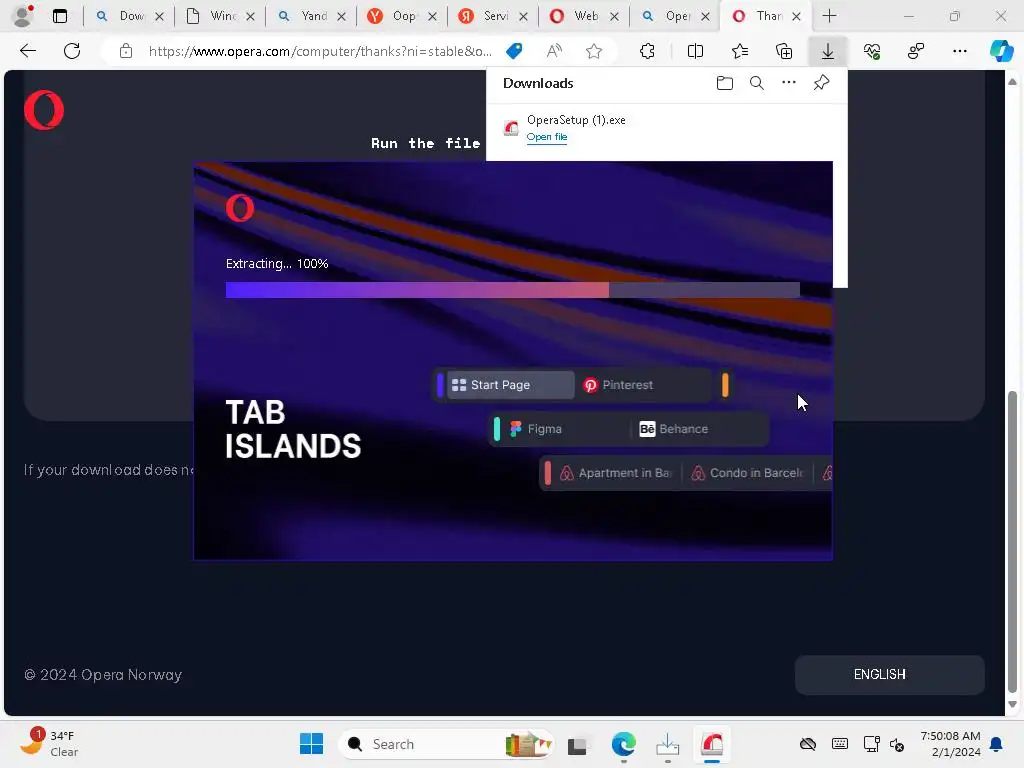The height and width of the screenshot is (768, 1024).
Task: Click the touch keyboard tray icon
Action: (x=840, y=744)
